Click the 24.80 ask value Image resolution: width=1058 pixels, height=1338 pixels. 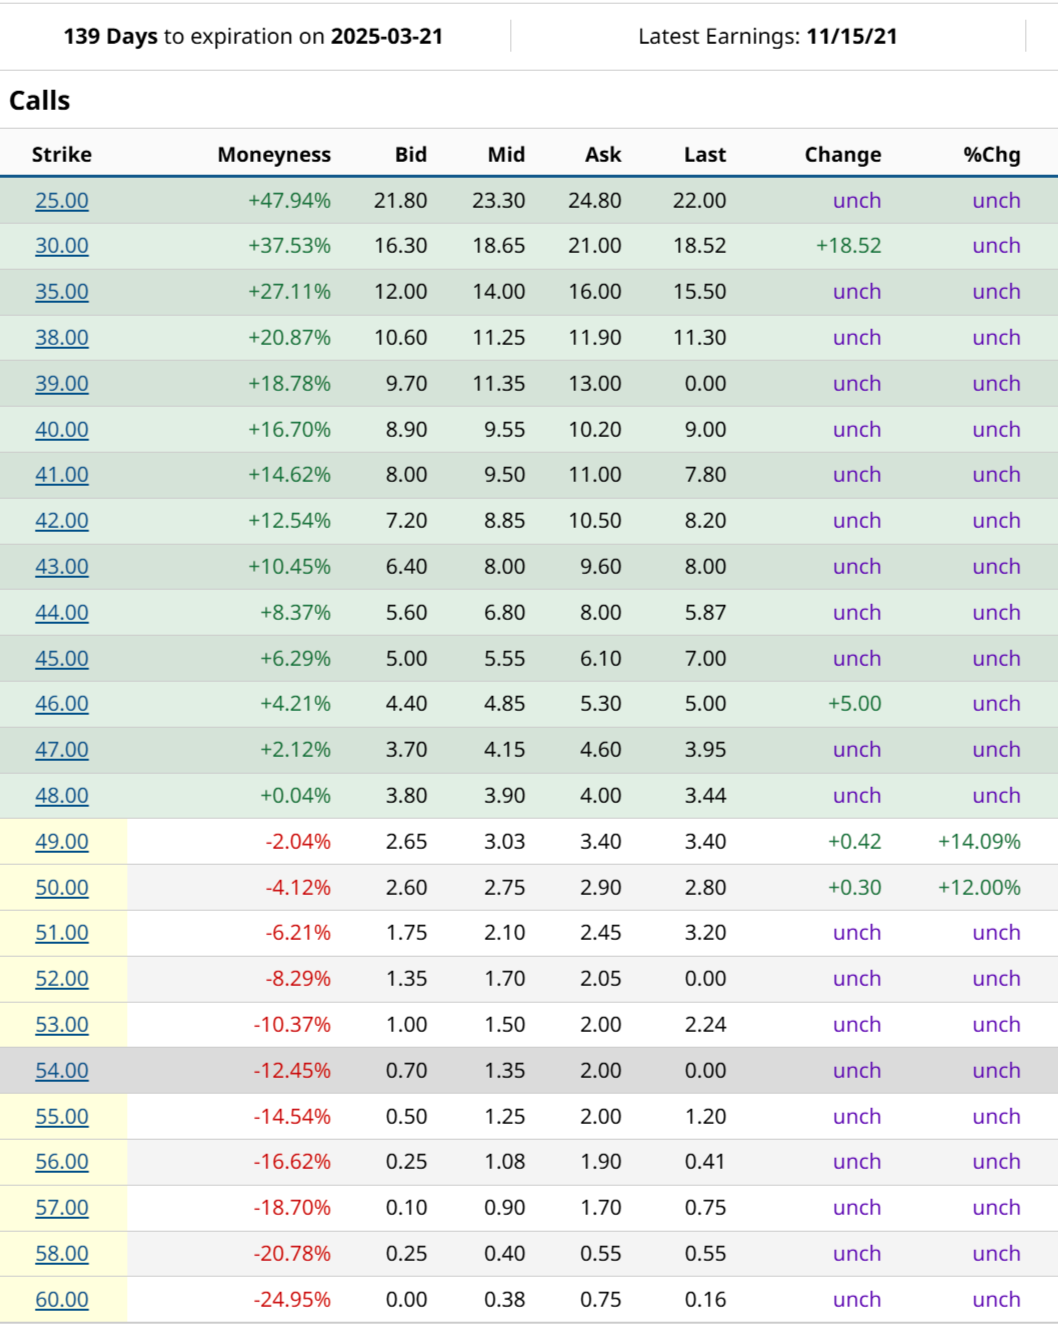tap(594, 200)
